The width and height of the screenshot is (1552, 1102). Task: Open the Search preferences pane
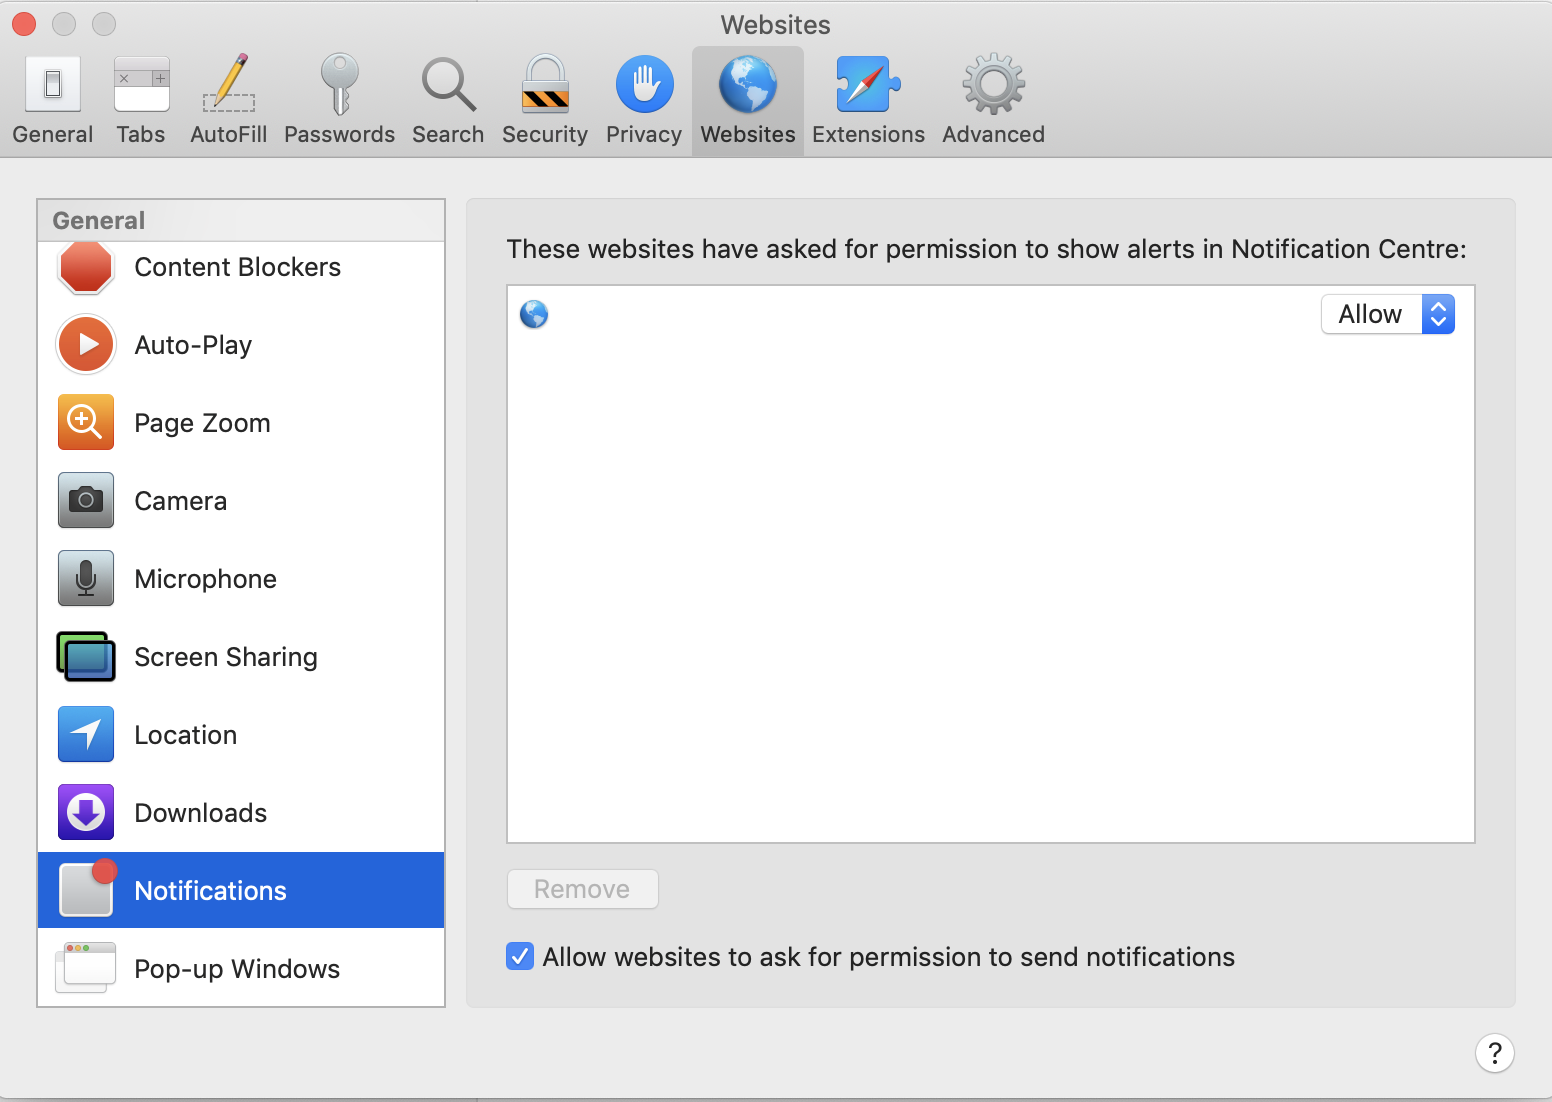coord(448,100)
